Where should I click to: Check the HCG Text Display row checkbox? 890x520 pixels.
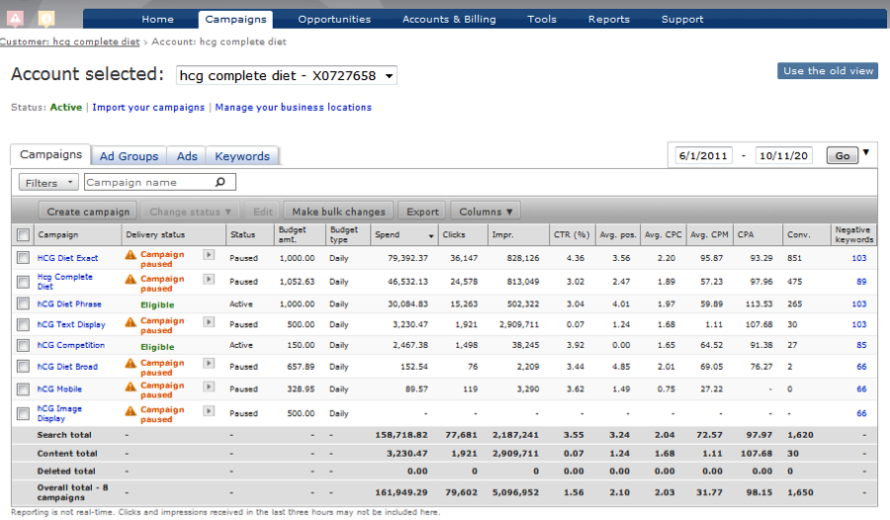coord(23,324)
